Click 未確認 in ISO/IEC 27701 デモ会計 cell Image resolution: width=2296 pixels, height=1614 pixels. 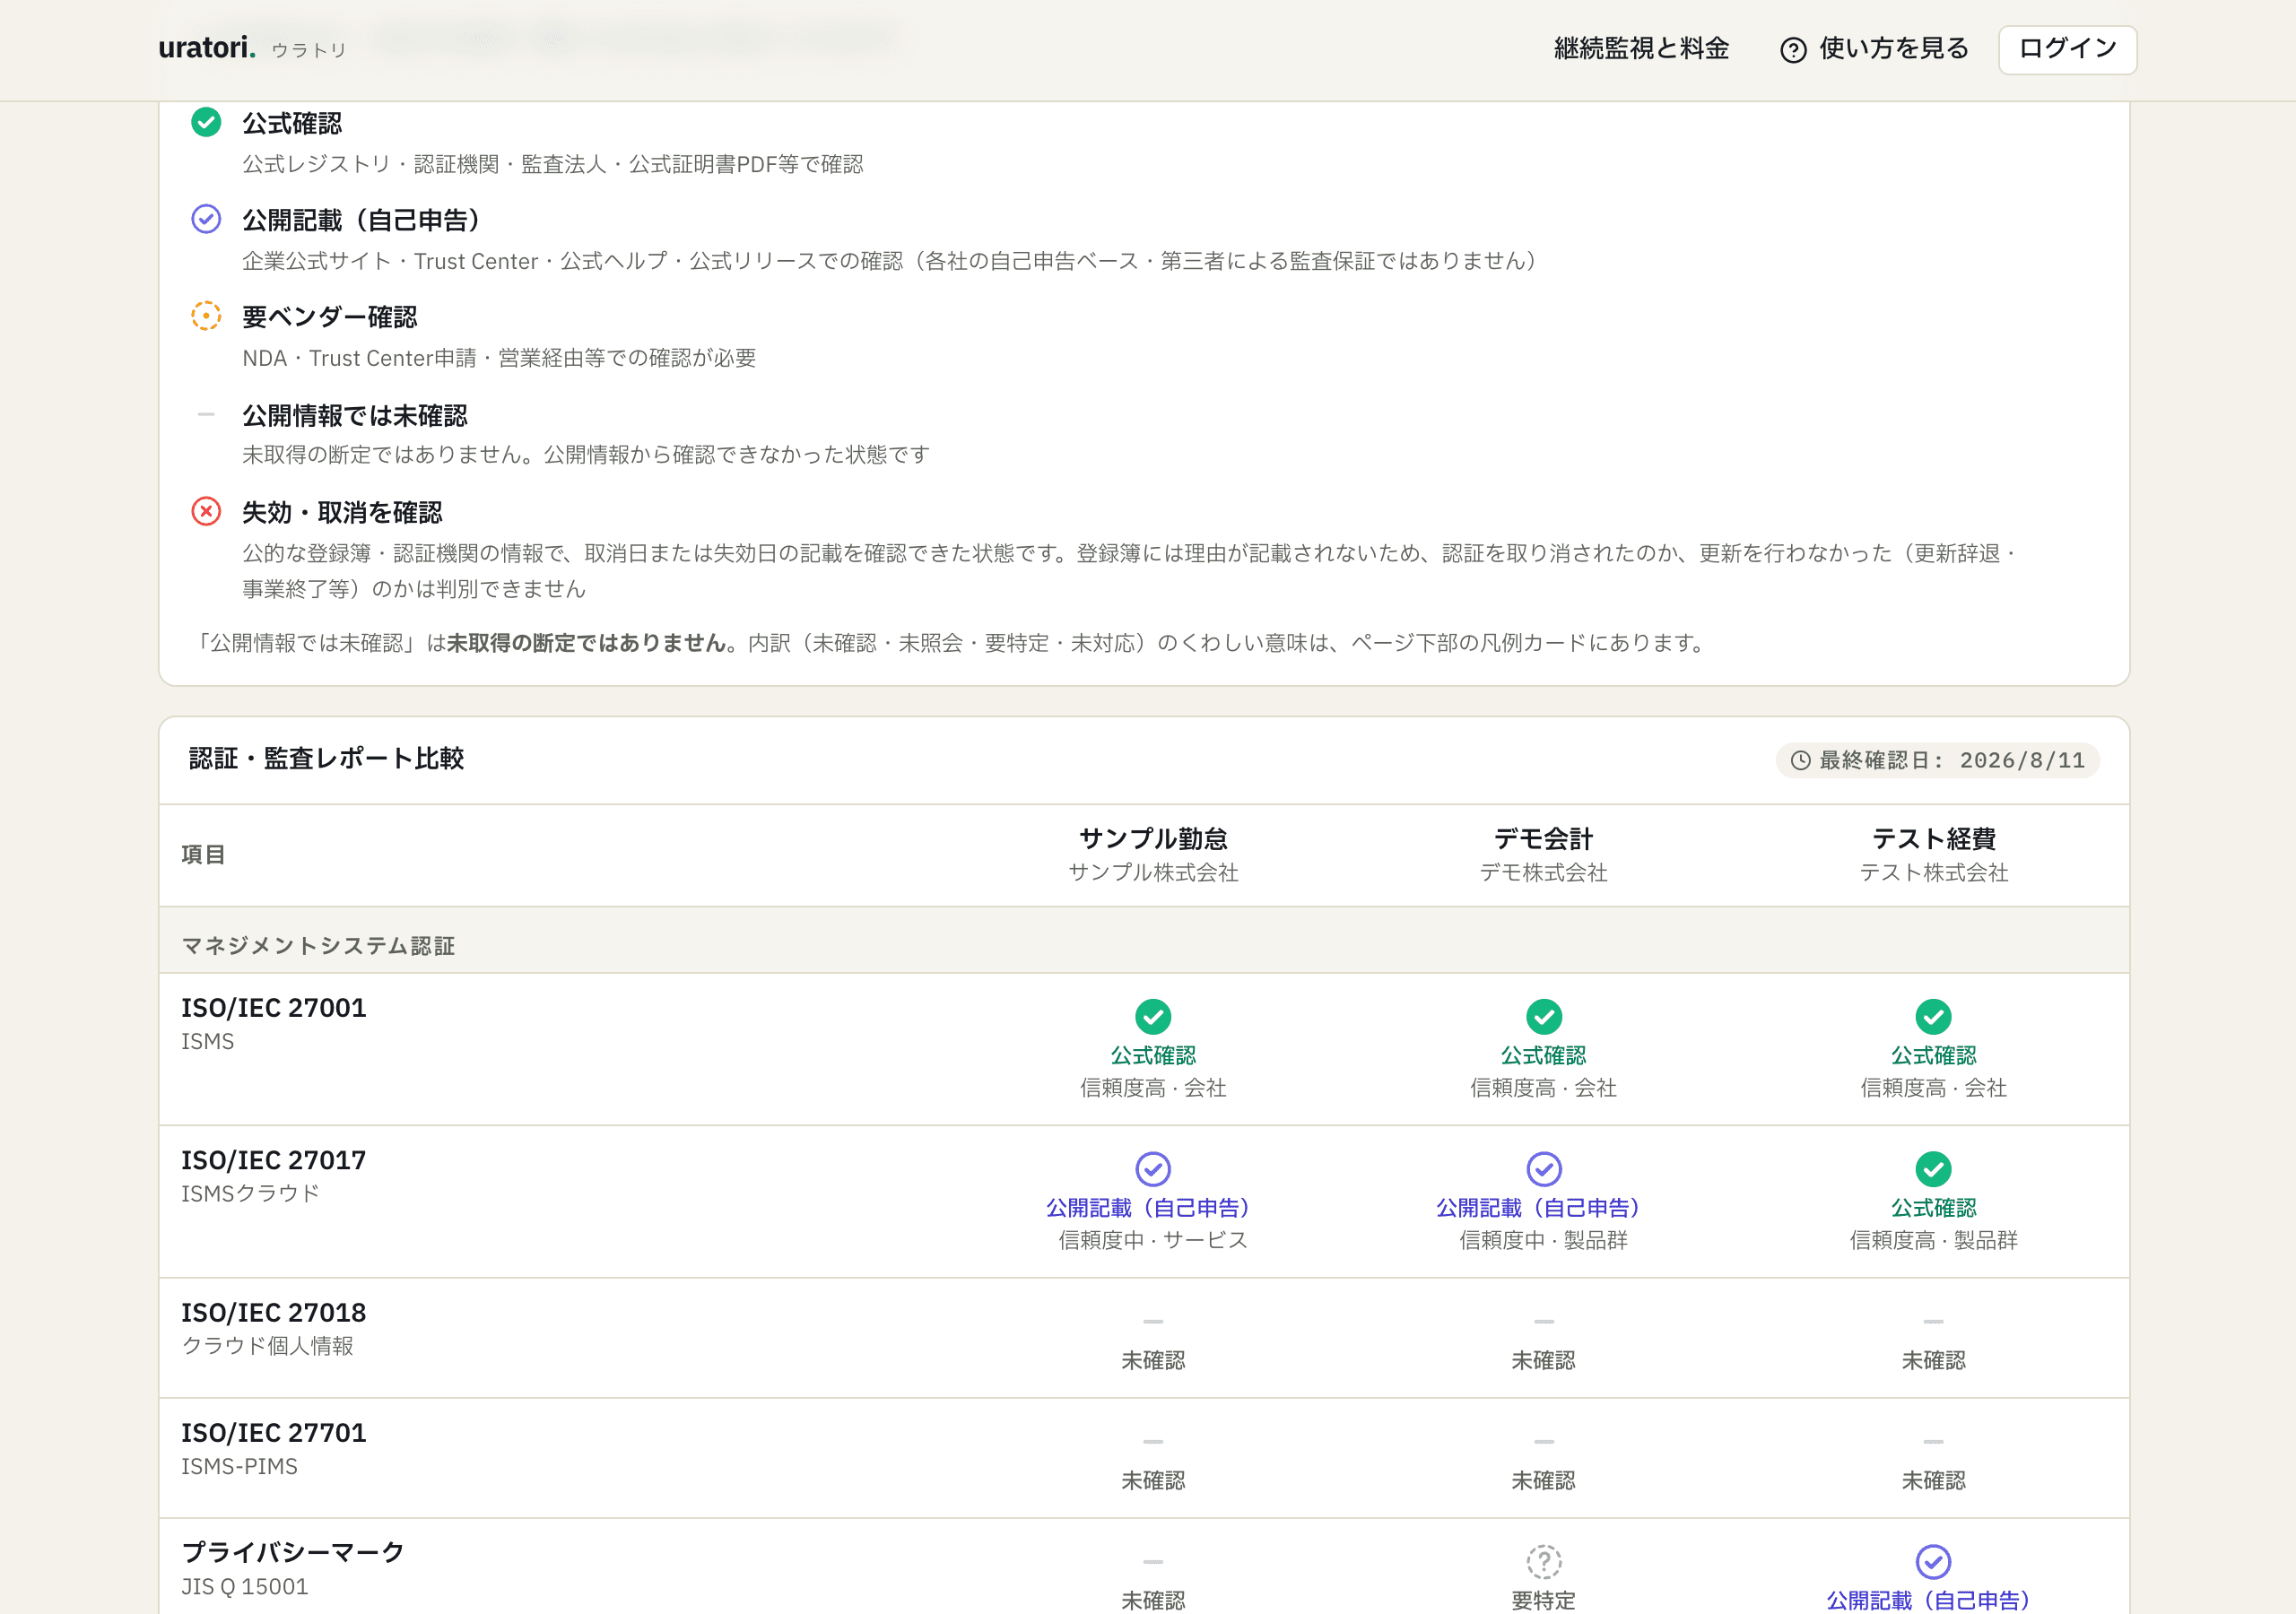(1543, 1480)
